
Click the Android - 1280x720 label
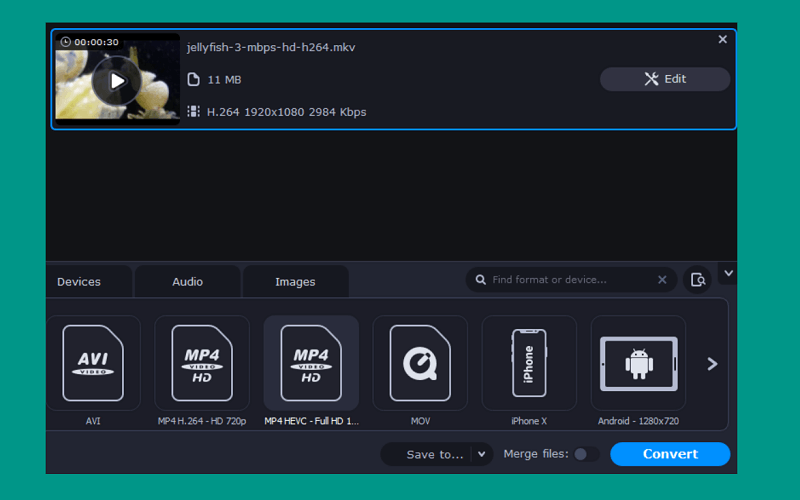pyautogui.click(x=638, y=421)
